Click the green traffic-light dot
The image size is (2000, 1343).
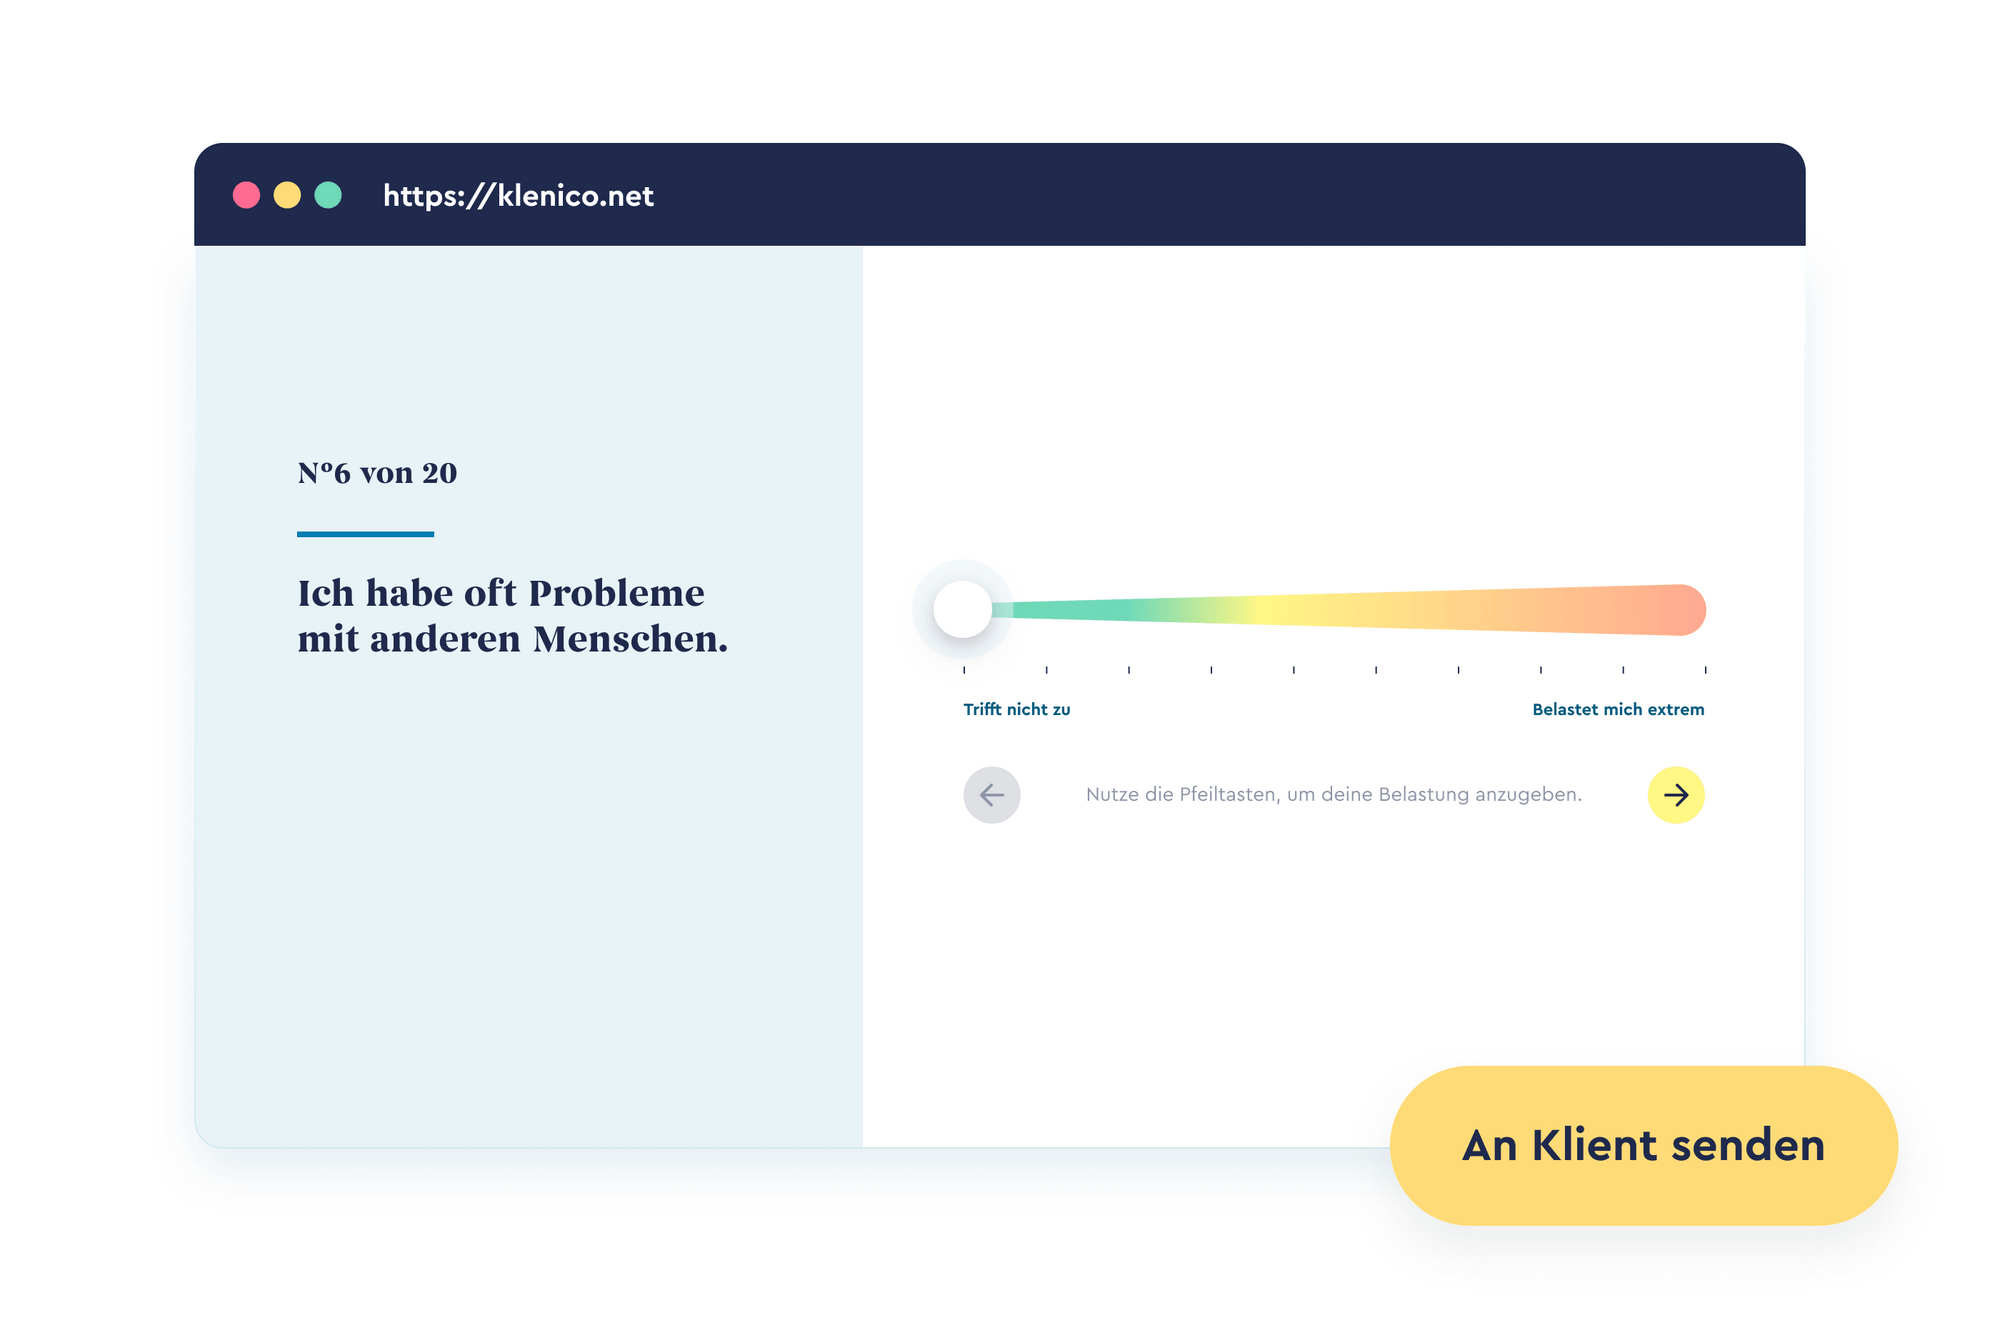(x=330, y=195)
